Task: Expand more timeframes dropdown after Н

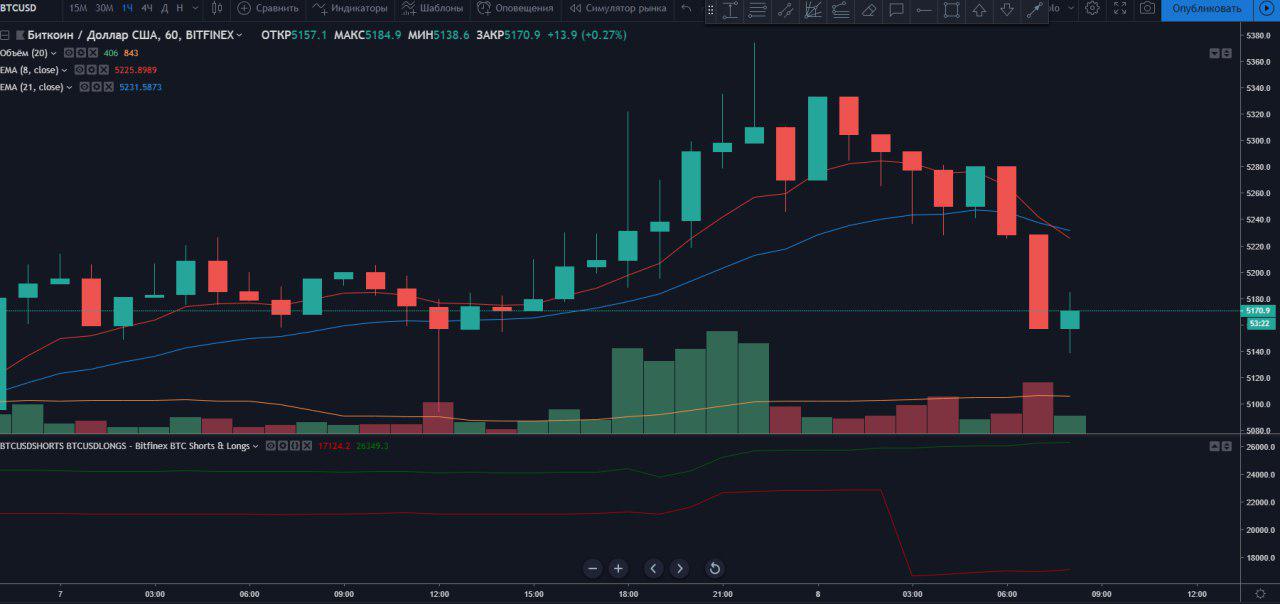Action: [194, 8]
